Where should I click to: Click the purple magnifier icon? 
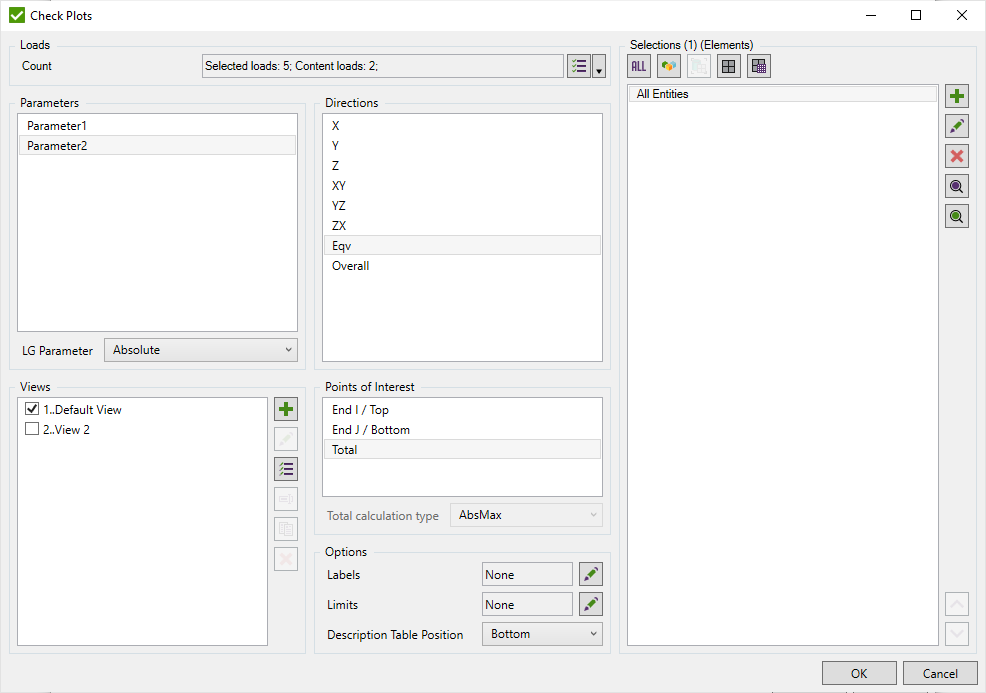coord(957,187)
